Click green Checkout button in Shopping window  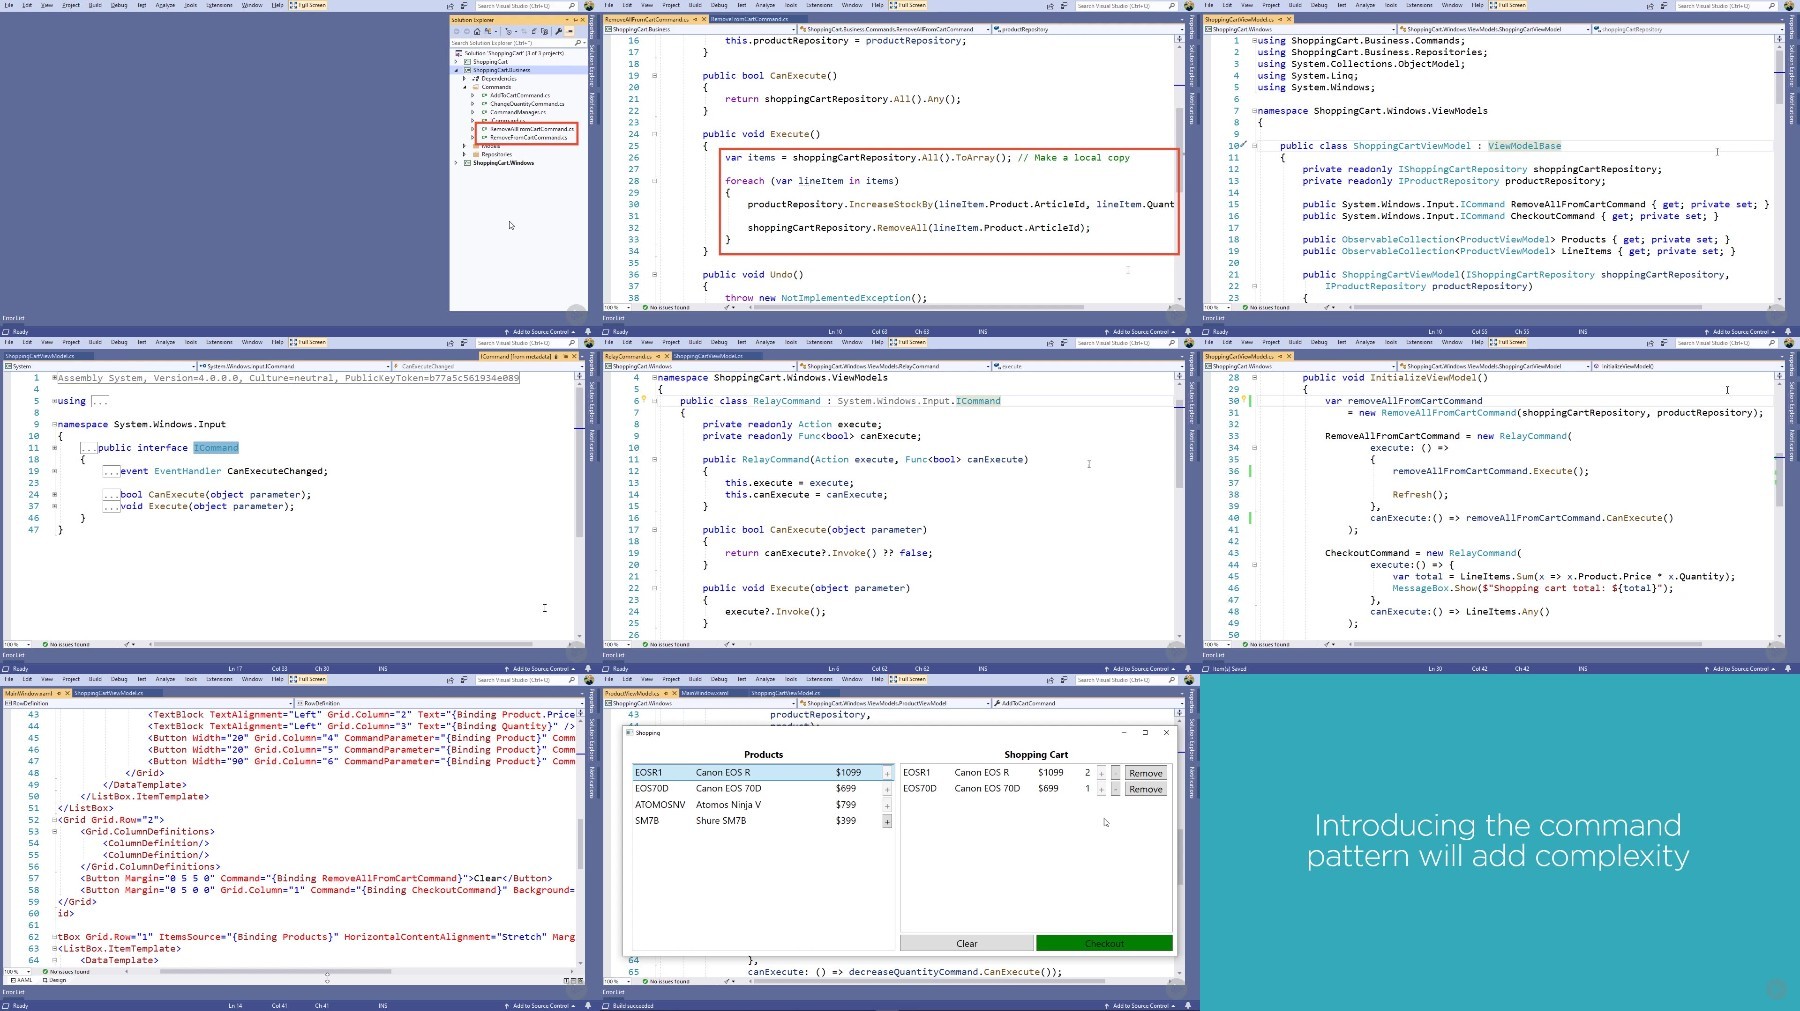pos(1104,943)
